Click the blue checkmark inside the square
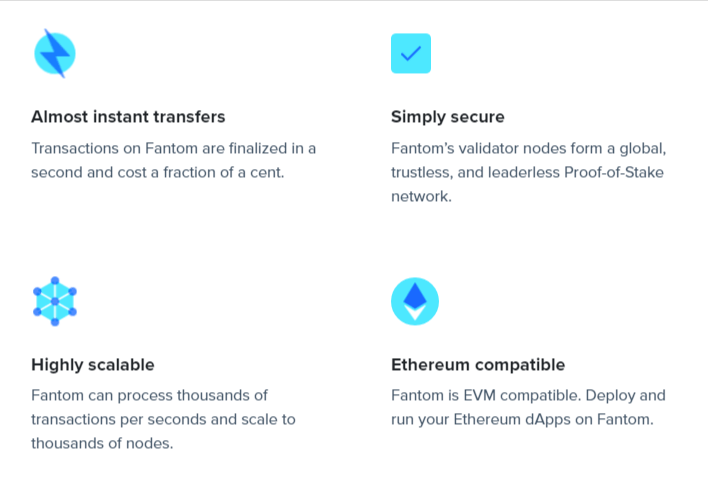This screenshot has height=482, width=708. [411, 53]
